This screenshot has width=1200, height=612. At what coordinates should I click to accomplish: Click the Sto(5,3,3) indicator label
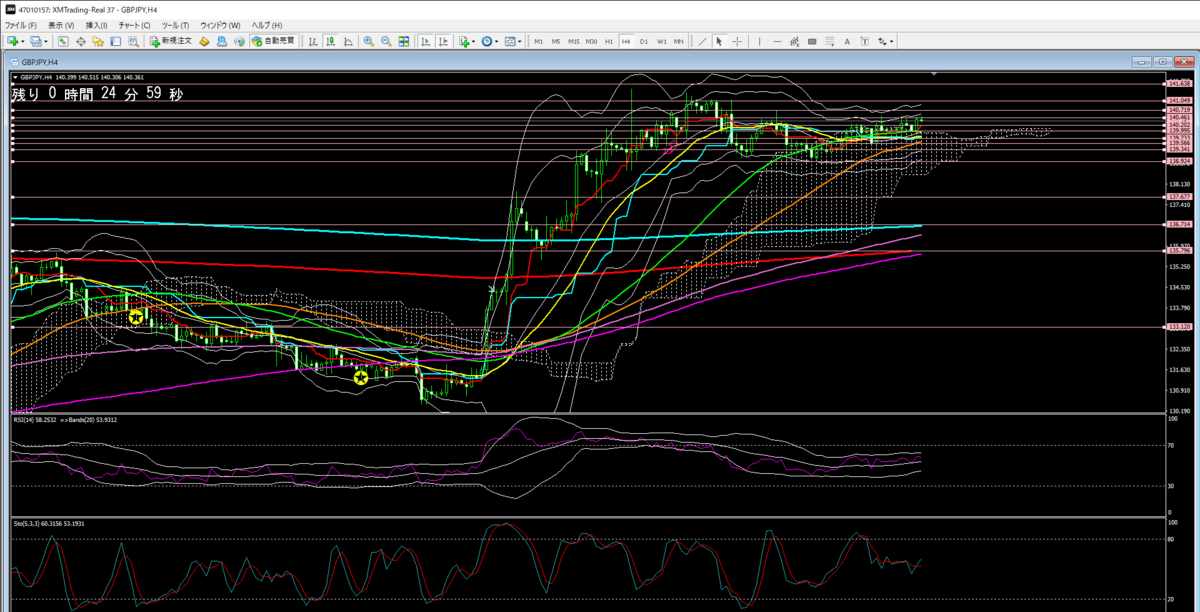pyautogui.click(x=24, y=523)
